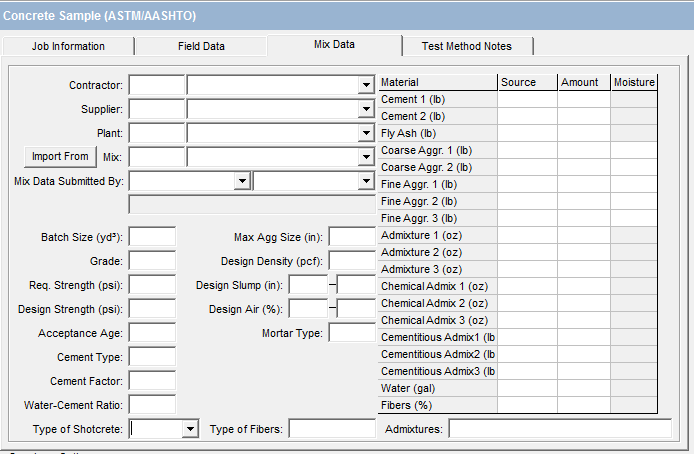
Task: Expand the Type of Shotcrete dropdown
Action: 190,429
